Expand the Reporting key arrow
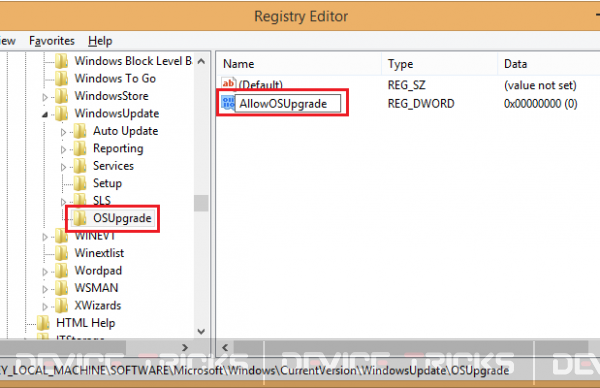 [64, 149]
